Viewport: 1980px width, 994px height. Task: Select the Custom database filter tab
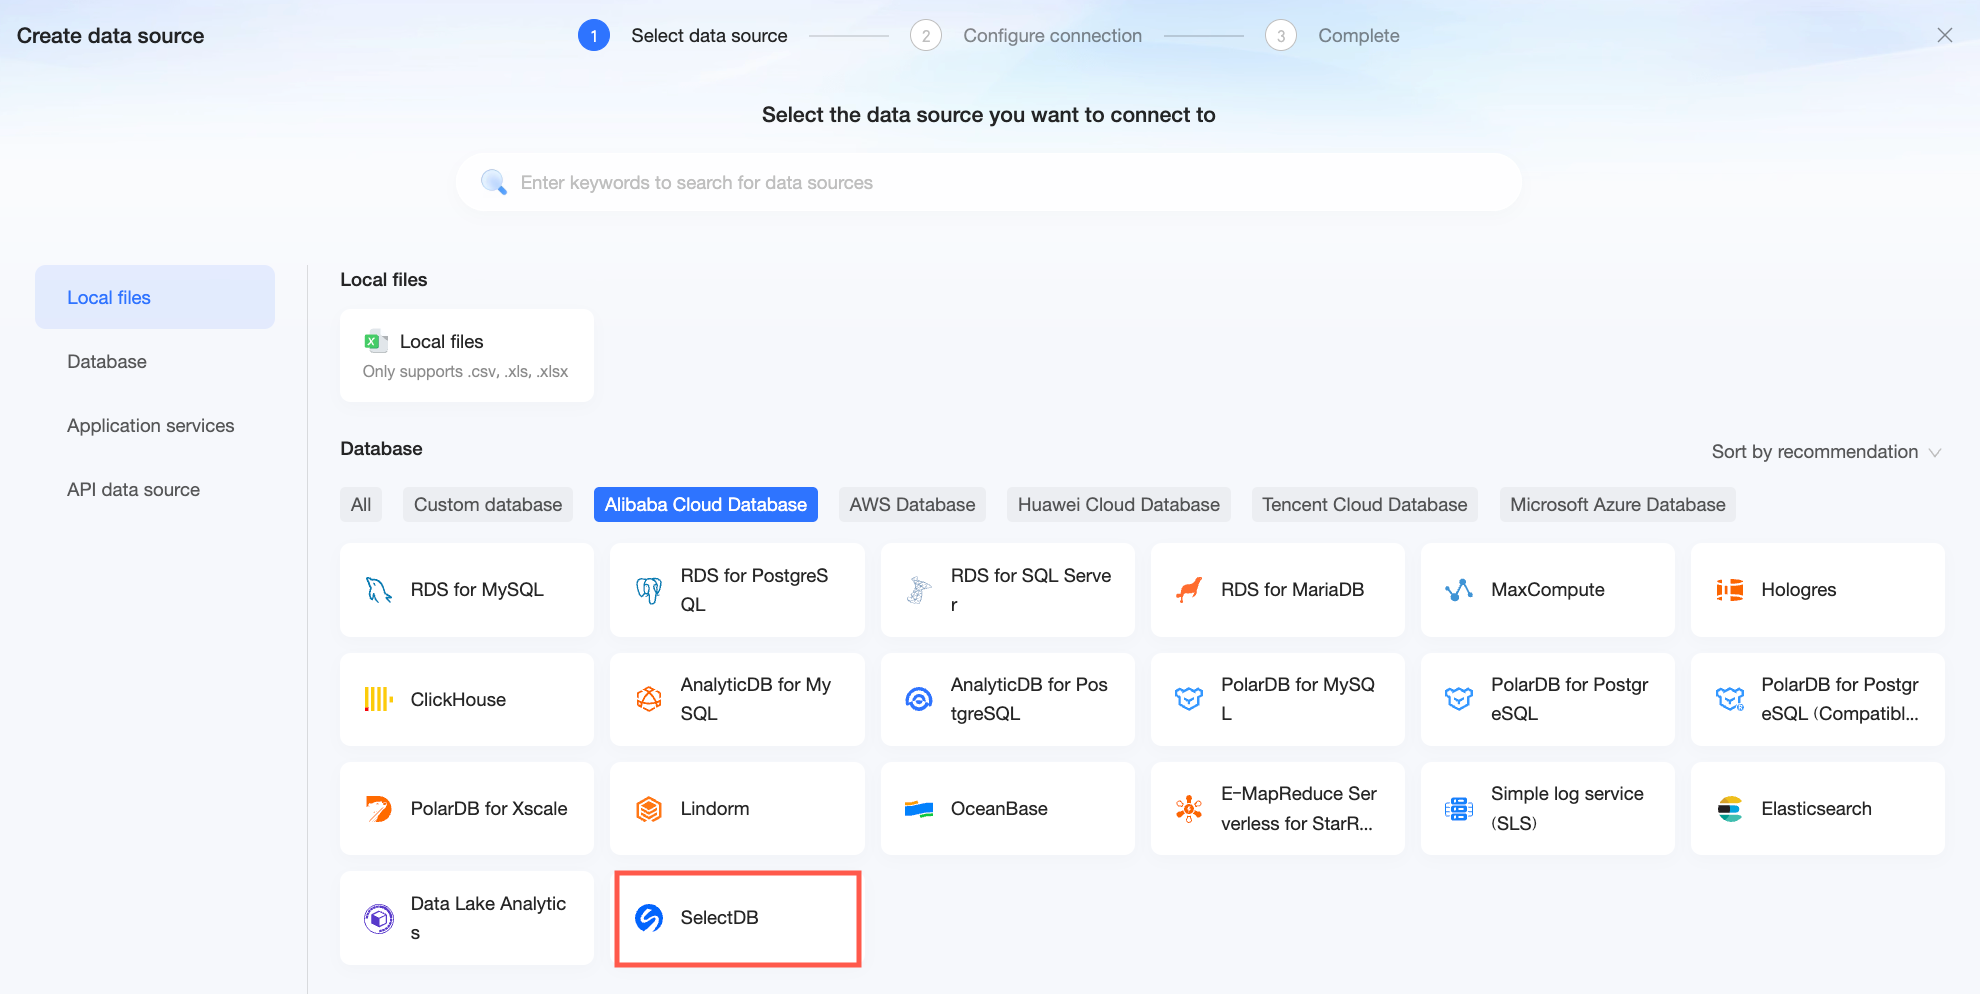488,505
